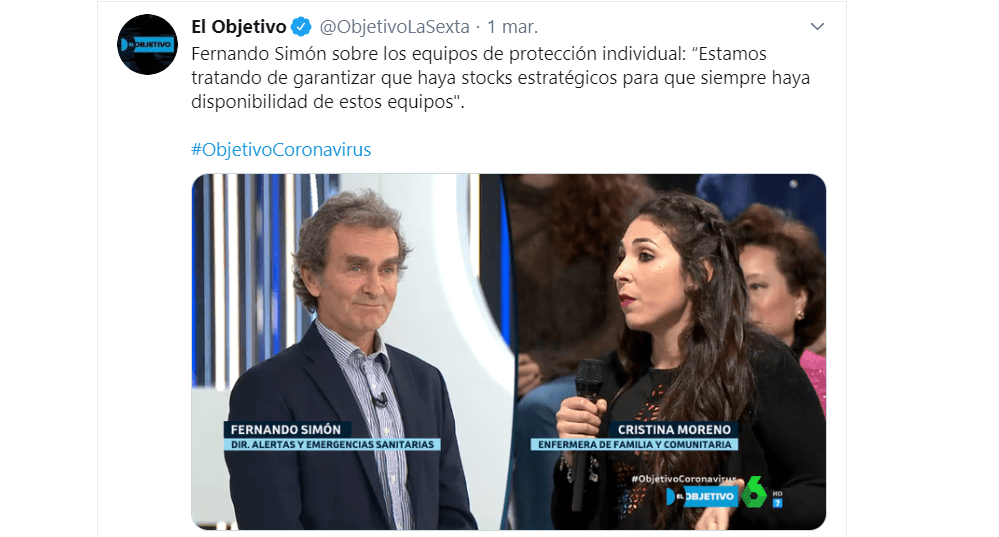Screen dimensions: 999x537
Task: Click the Enfermera de Familia caption
Action: (x=635, y=445)
